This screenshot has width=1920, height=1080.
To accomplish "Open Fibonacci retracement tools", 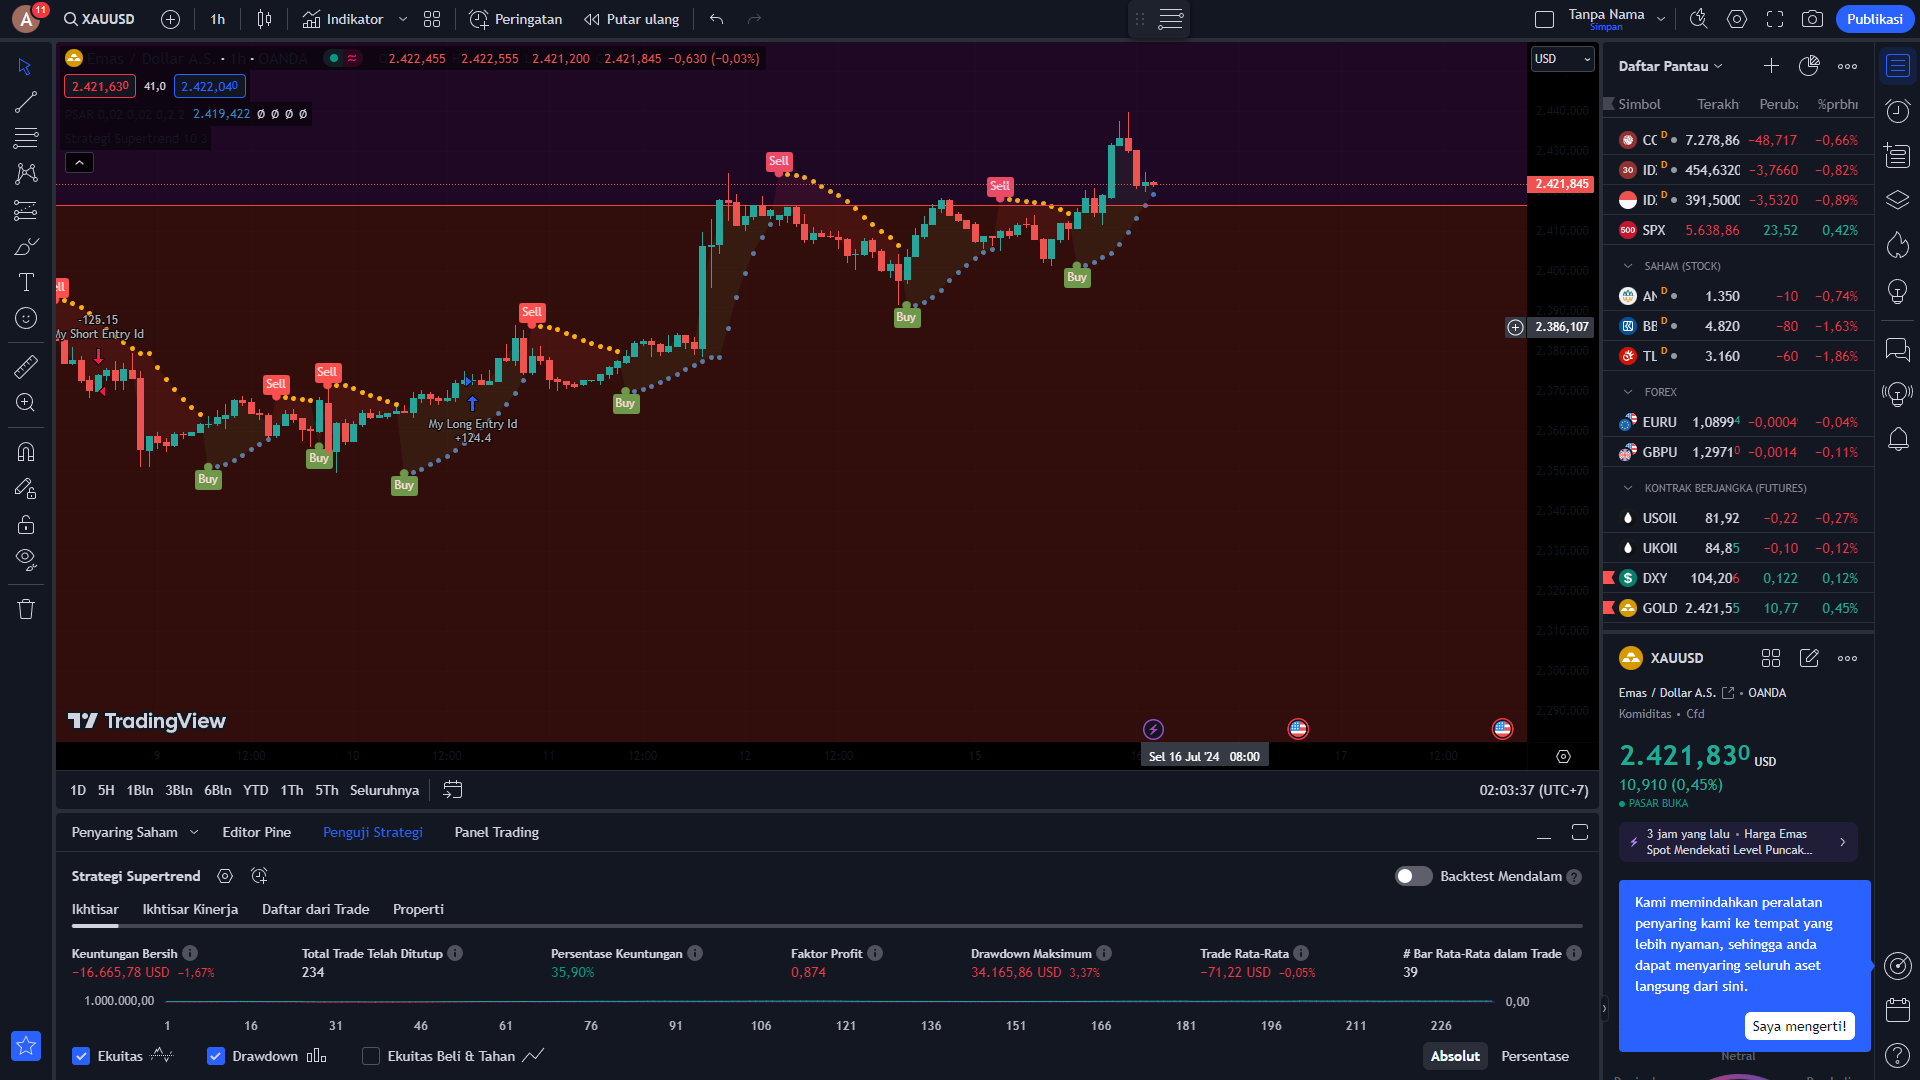I will point(26,138).
